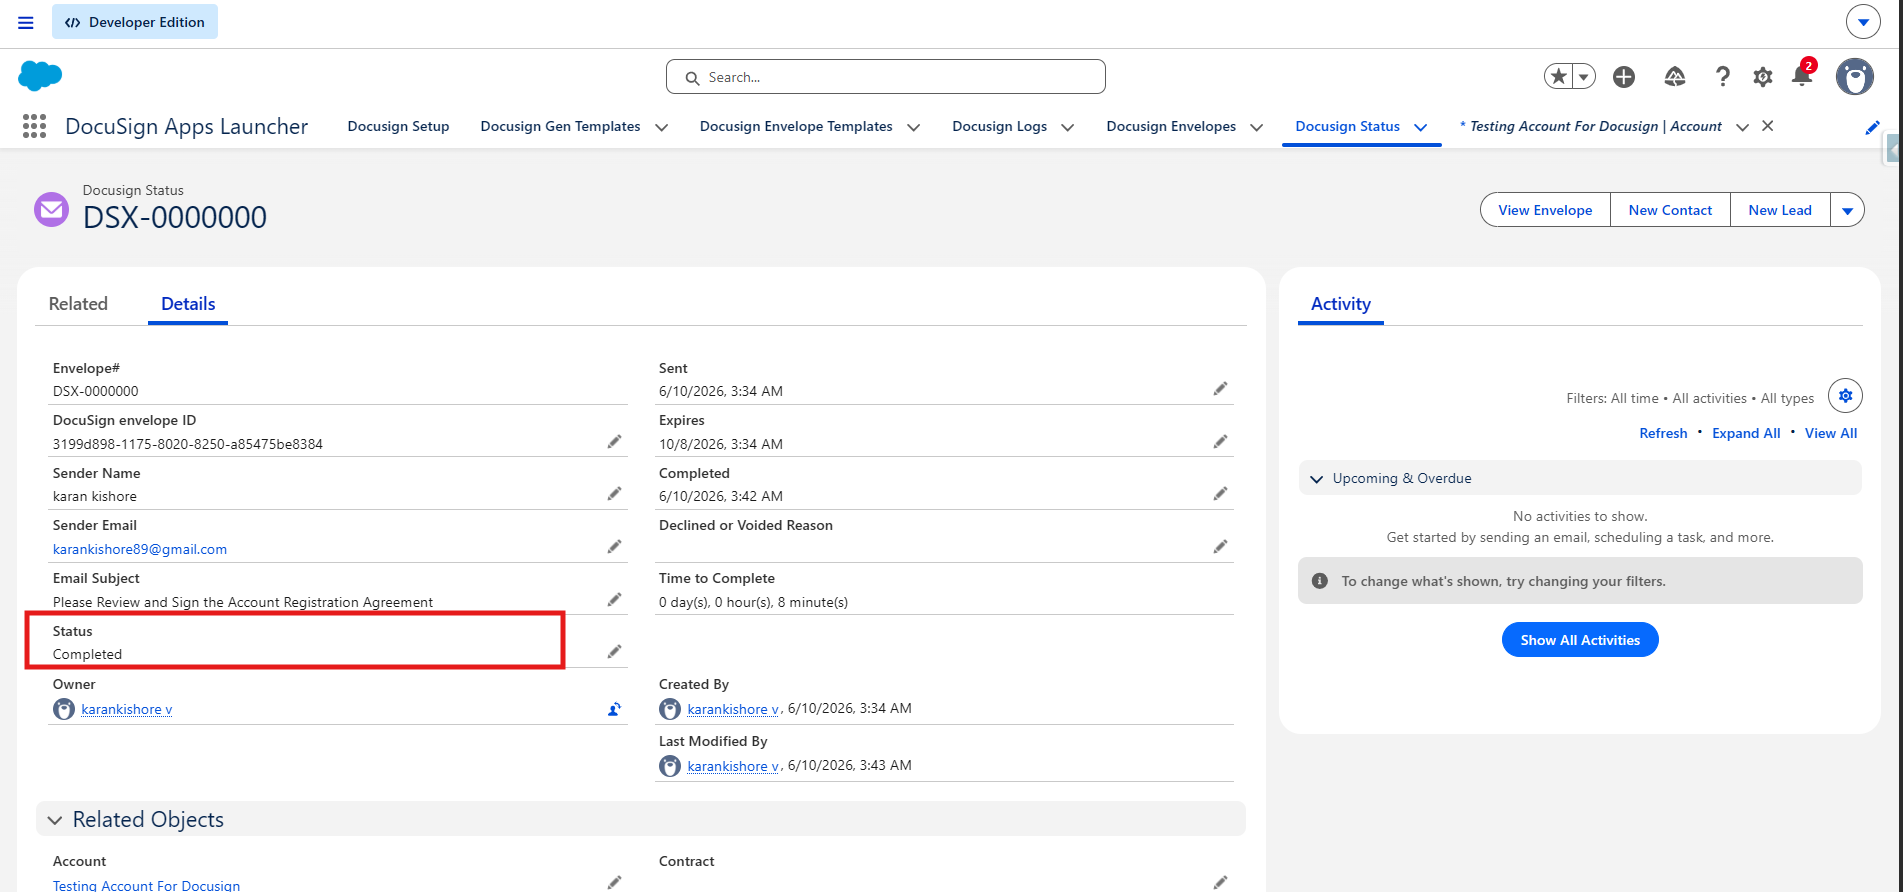Screen dimensions: 1903x892
Task: Open the Help question mark icon
Action: click(1722, 77)
